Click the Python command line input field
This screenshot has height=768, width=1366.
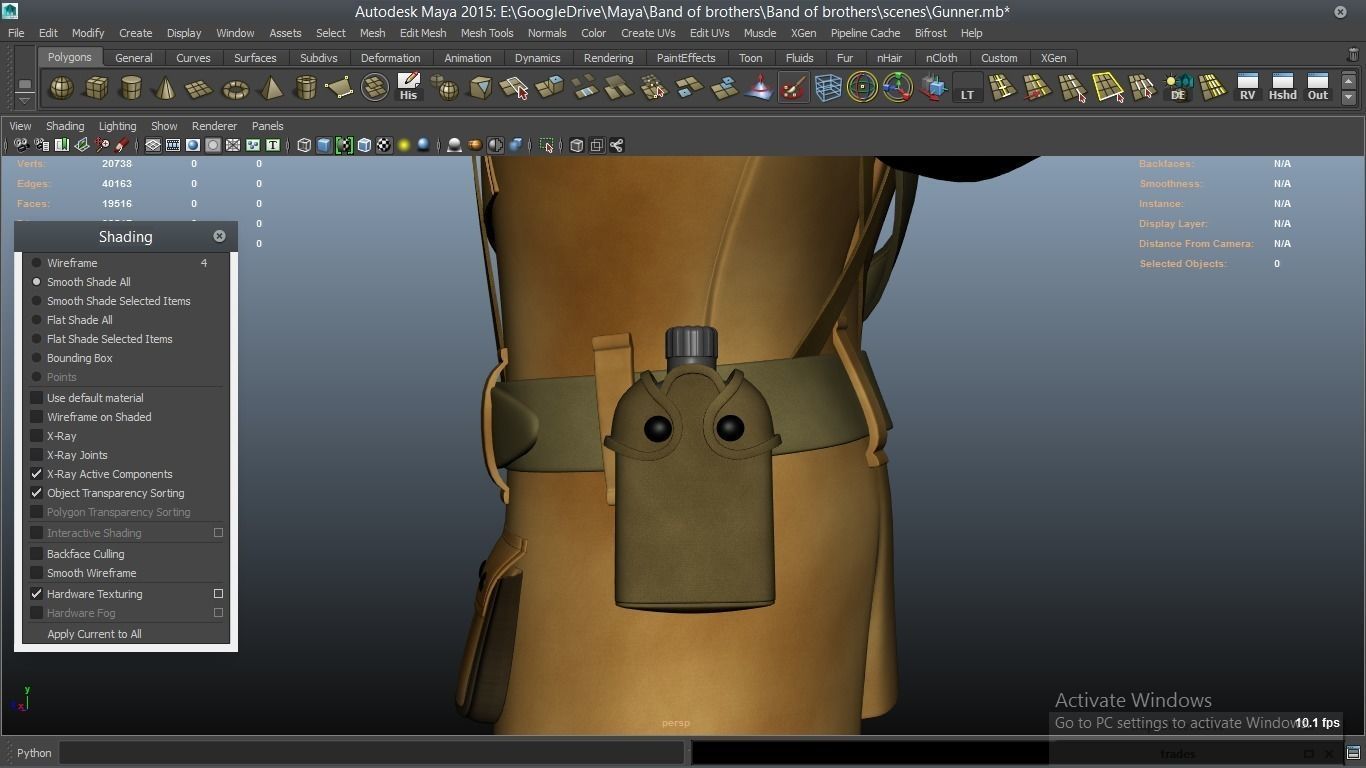372,753
